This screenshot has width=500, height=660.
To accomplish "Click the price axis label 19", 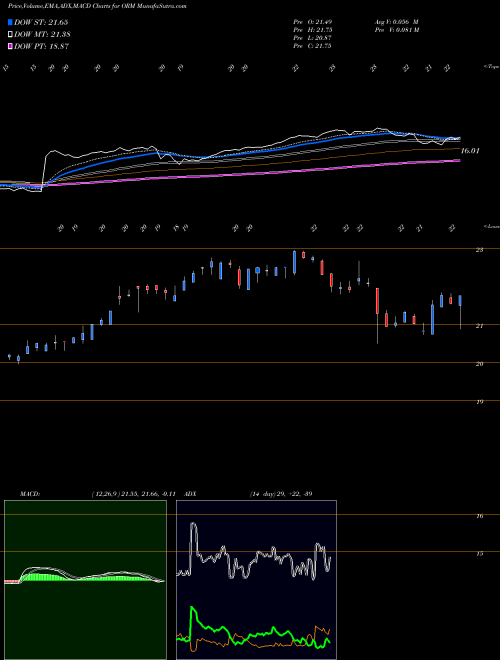I will tap(479, 402).
